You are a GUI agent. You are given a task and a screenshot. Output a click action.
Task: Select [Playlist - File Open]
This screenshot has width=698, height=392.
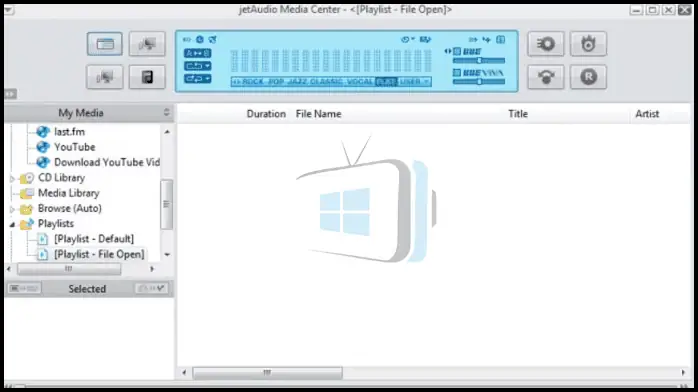[x=99, y=254]
